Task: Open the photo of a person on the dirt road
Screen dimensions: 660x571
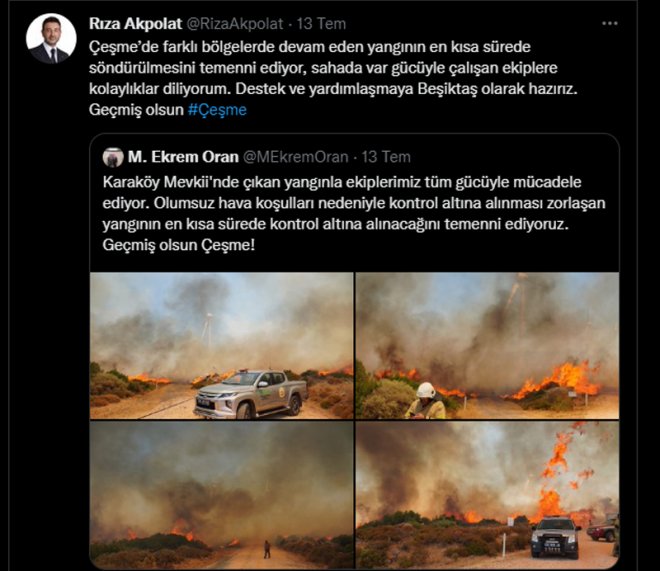Action: tap(222, 495)
